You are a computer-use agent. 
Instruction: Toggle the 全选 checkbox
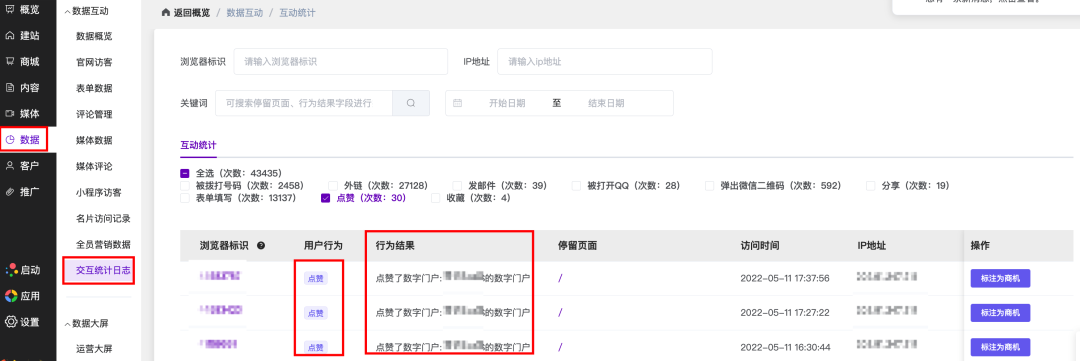185,173
